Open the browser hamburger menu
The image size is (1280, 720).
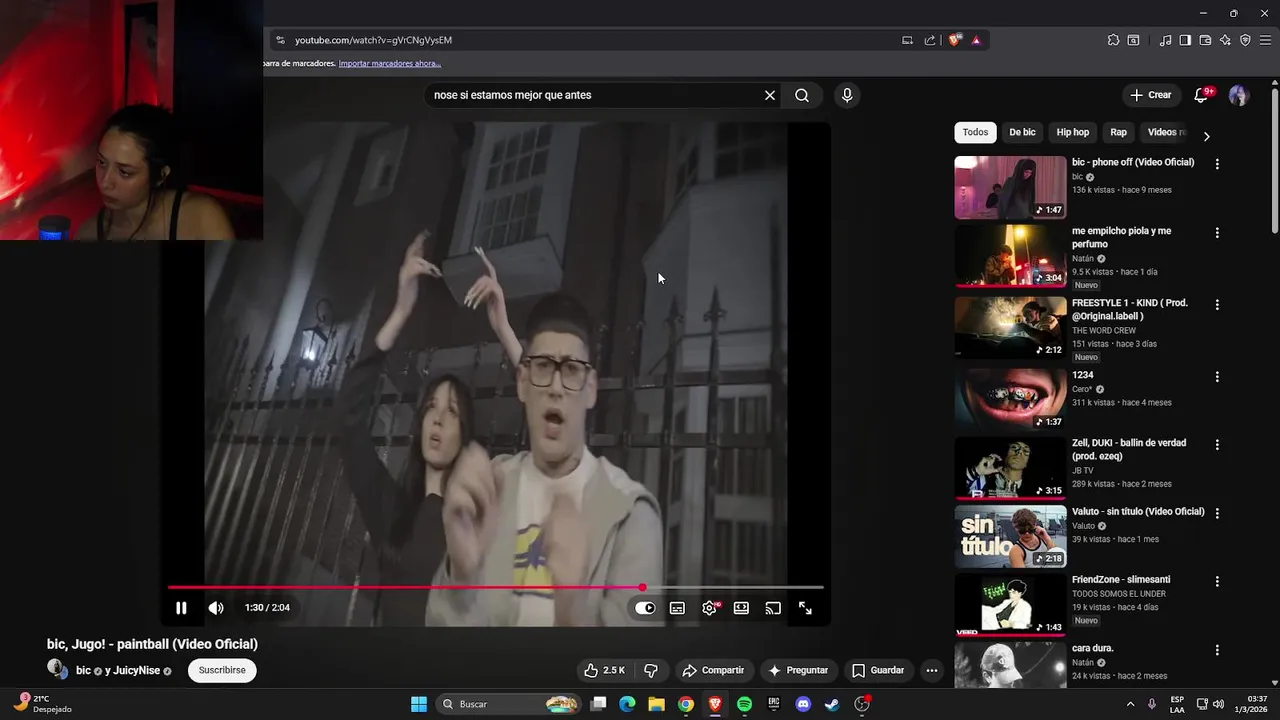[x=1265, y=40]
